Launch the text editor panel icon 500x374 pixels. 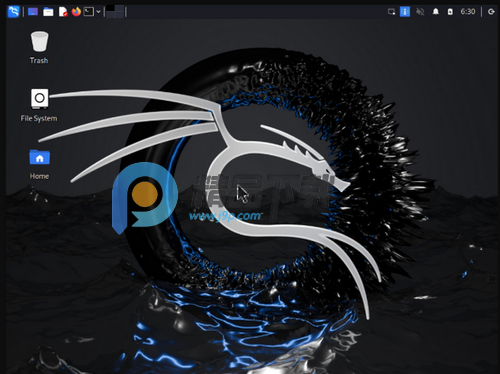(x=63, y=12)
